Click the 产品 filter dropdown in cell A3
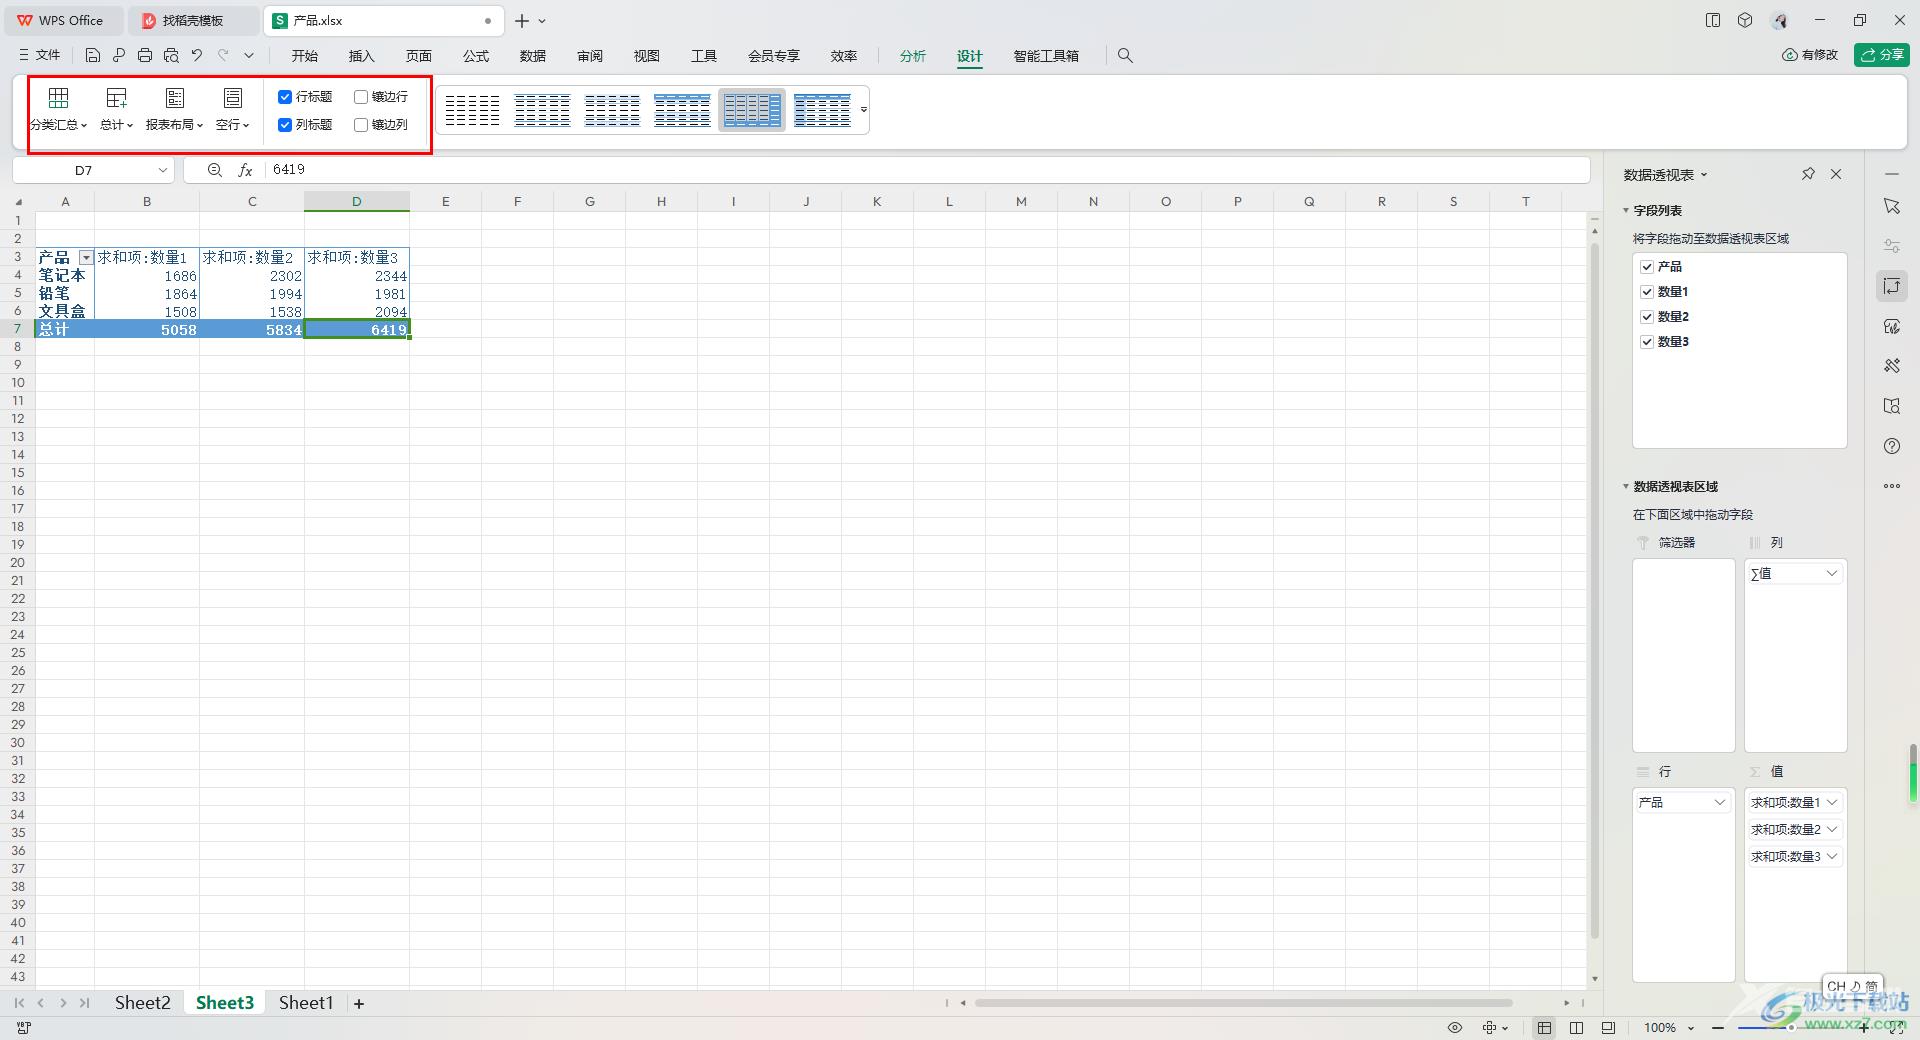The width and height of the screenshot is (1920, 1040). click(86, 258)
